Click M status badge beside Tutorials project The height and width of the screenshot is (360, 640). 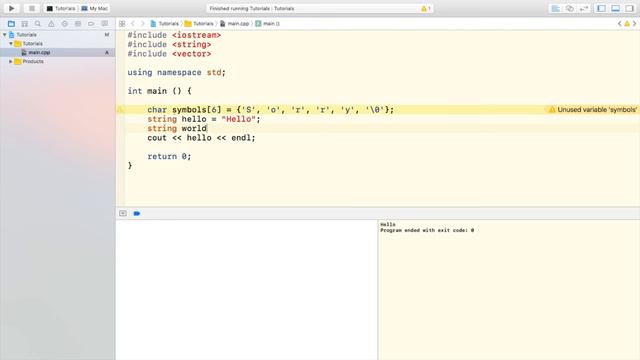coord(107,35)
